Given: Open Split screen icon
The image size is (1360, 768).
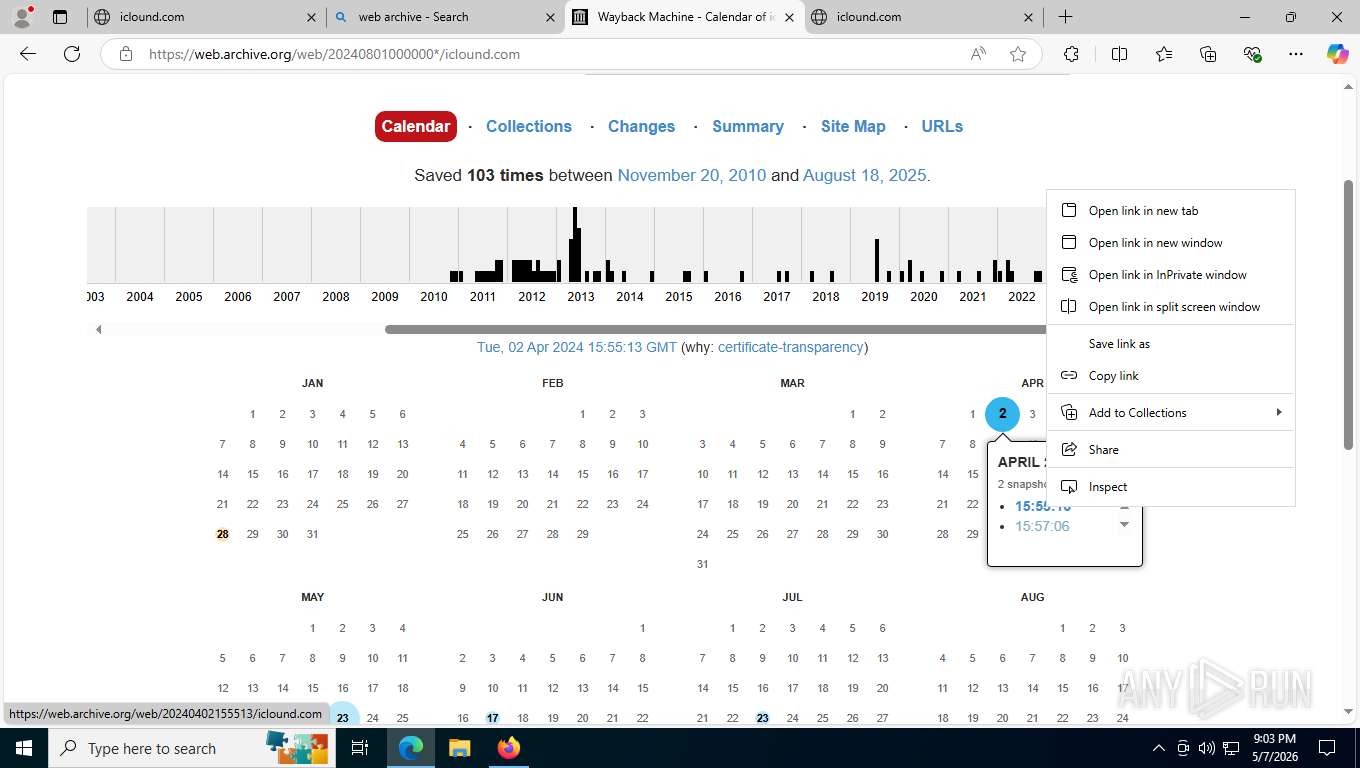Looking at the screenshot, I should 1119,54.
